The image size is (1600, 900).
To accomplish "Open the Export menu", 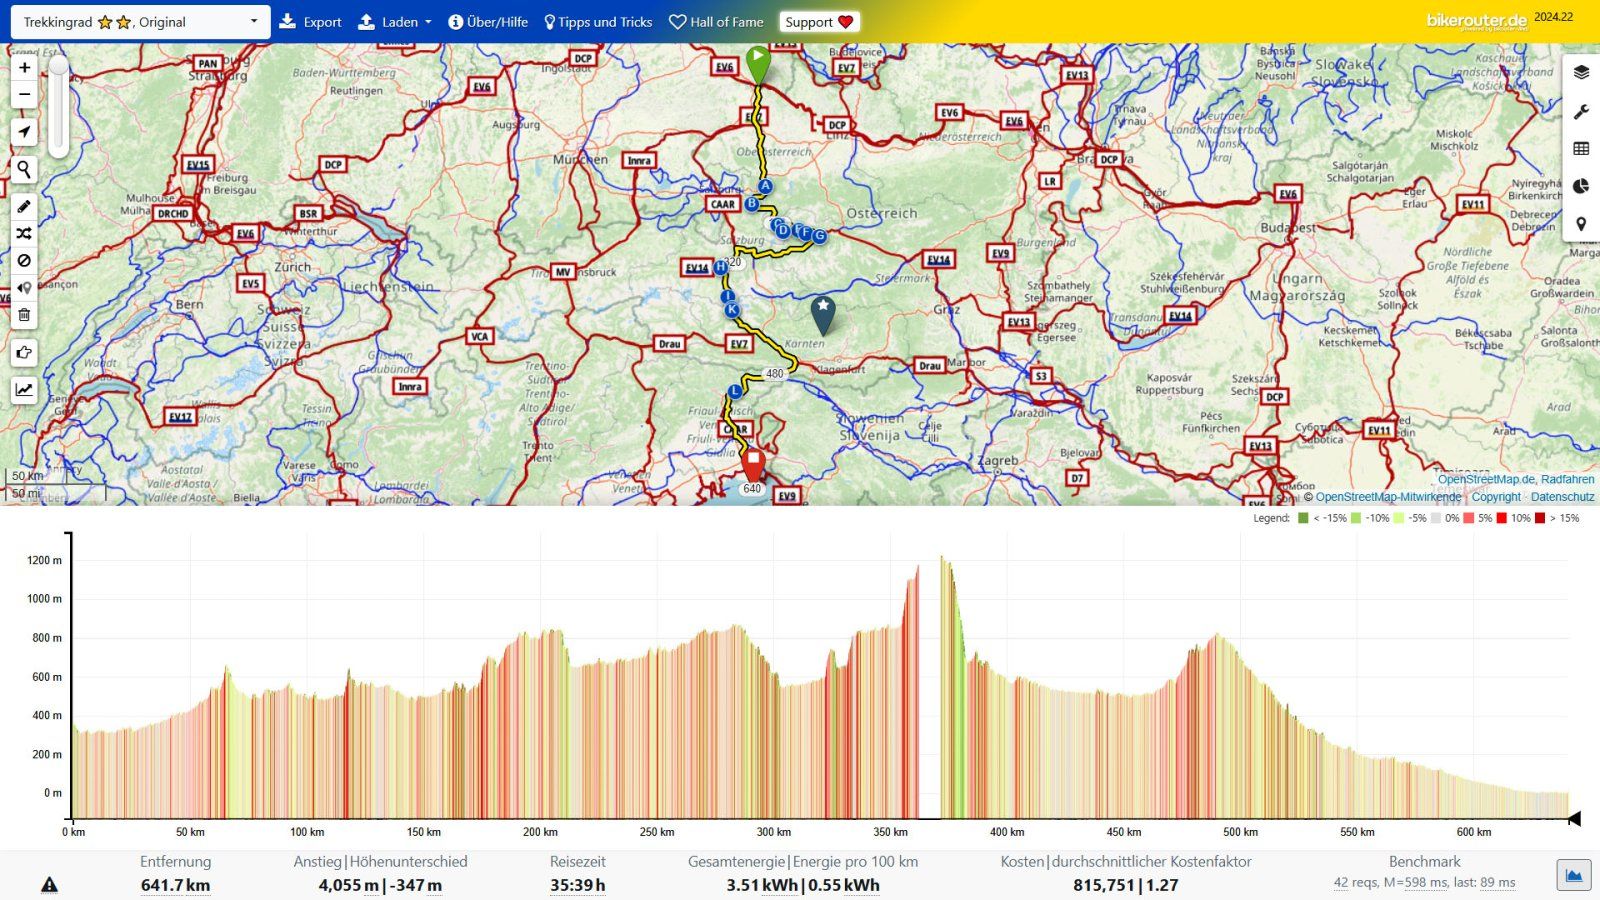I will tap(310, 22).
